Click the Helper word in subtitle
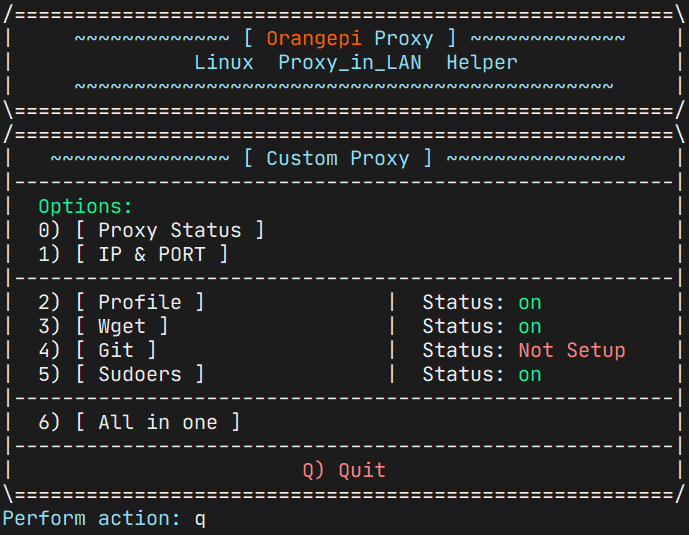Image resolution: width=689 pixels, height=535 pixels. coord(482,62)
